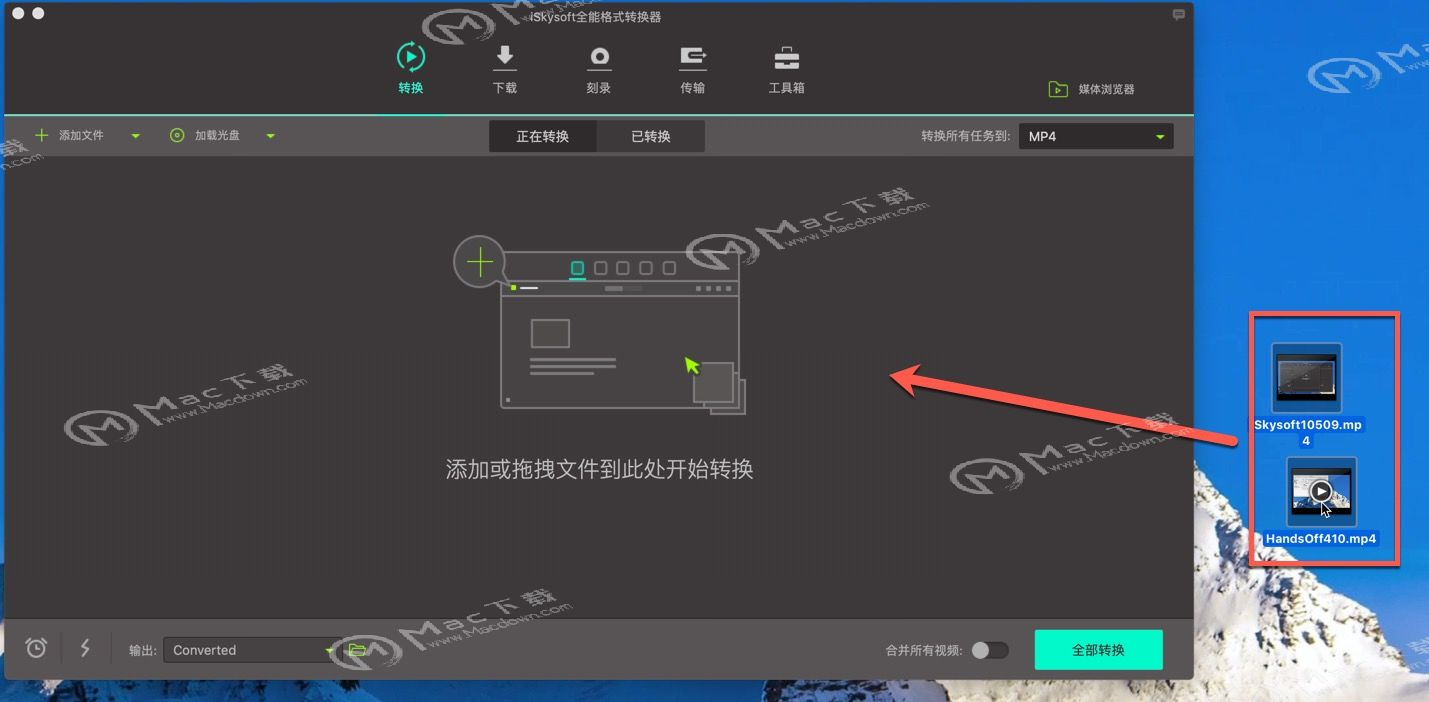Open the Burn (刻录) section

599,68
